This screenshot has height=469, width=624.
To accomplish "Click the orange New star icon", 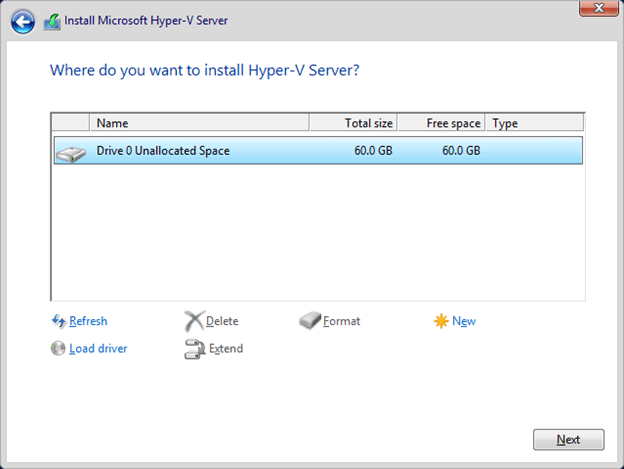I will 441,321.
